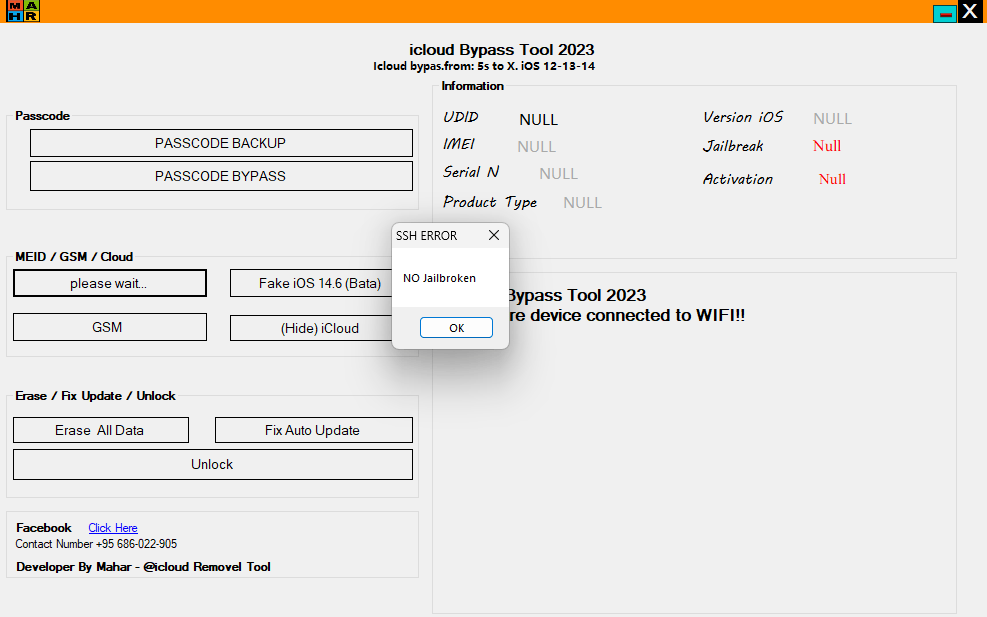Image resolution: width=987 pixels, height=617 pixels.
Task: Click the IMEI label
Action: (x=459, y=144)
